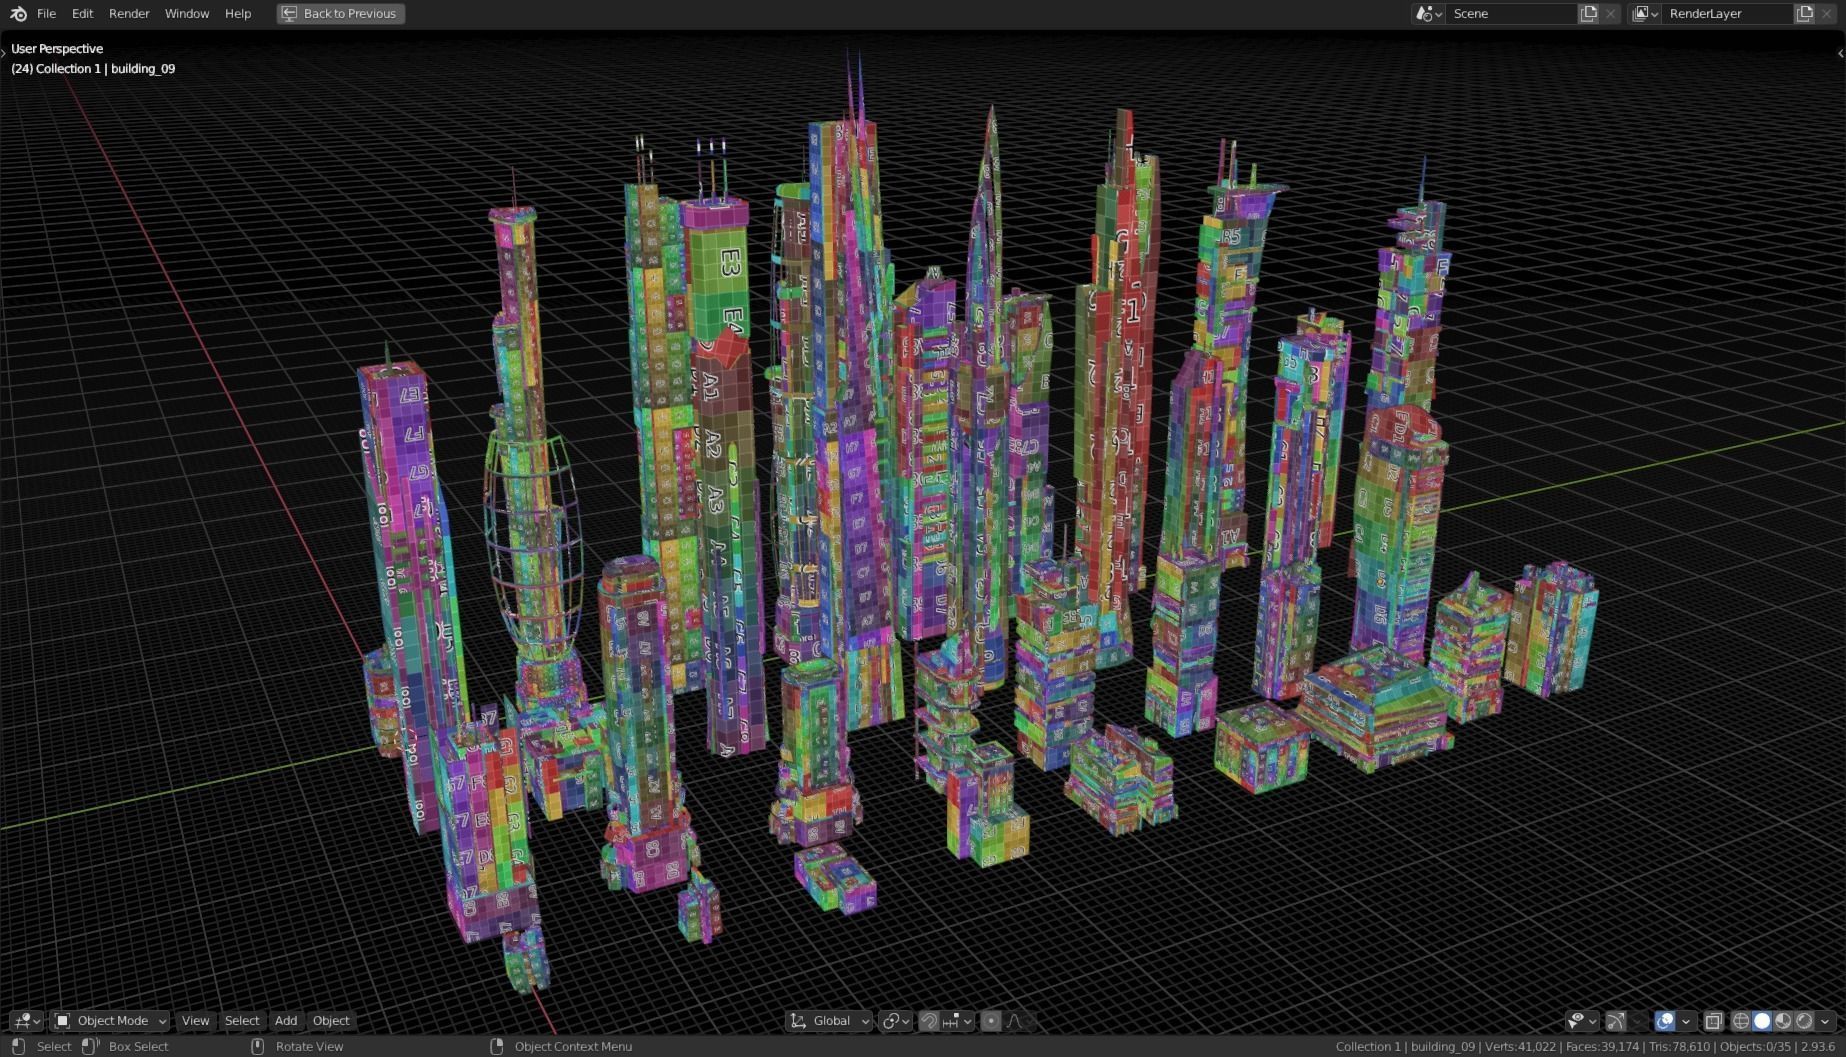Click the building face labeled A2
Image resolution: width=1846 pixels, height=1057 pixels.
coord(712,443)
